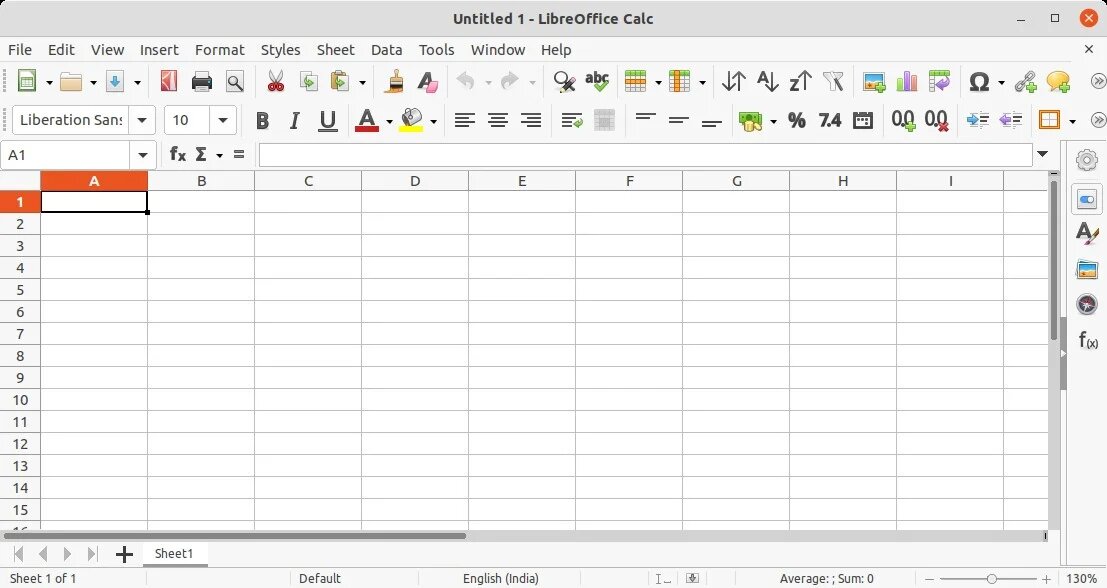Apply yellow background color swatch
The height and width of the screenshot is (588, 1107).
[411, 121]
